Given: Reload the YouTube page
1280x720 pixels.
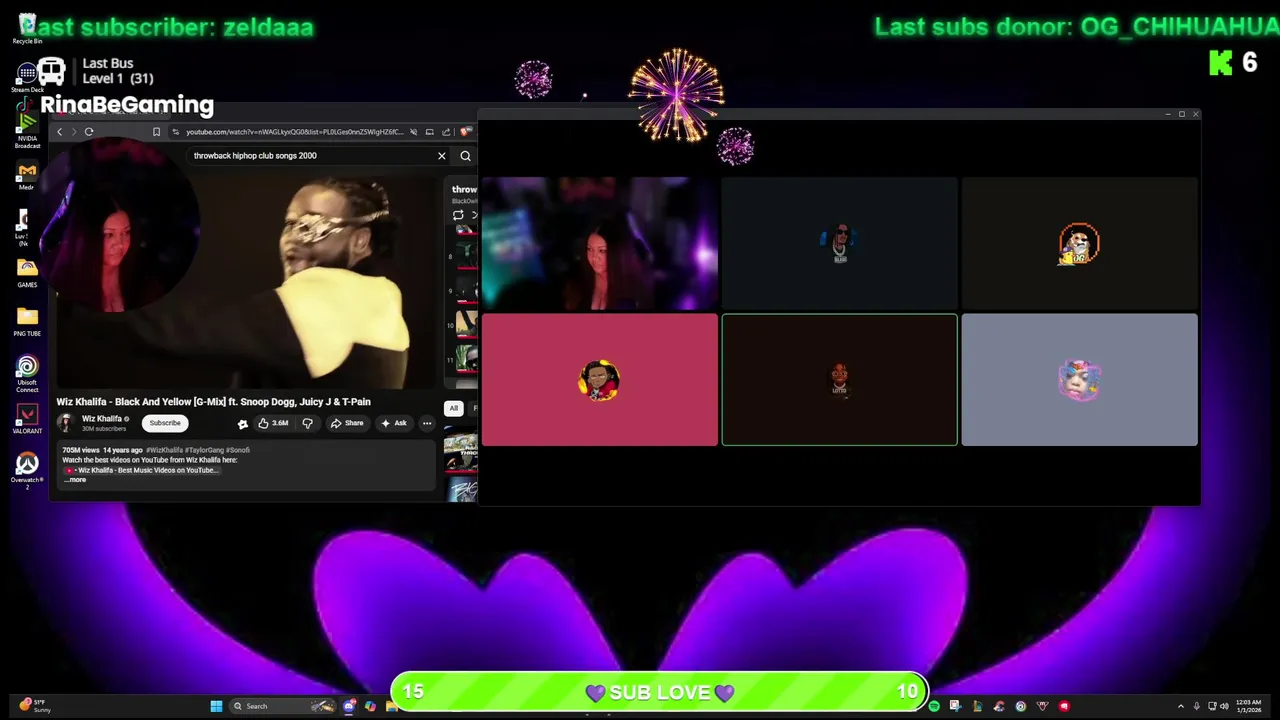Looking at the screenshot, I should (89, 132).
